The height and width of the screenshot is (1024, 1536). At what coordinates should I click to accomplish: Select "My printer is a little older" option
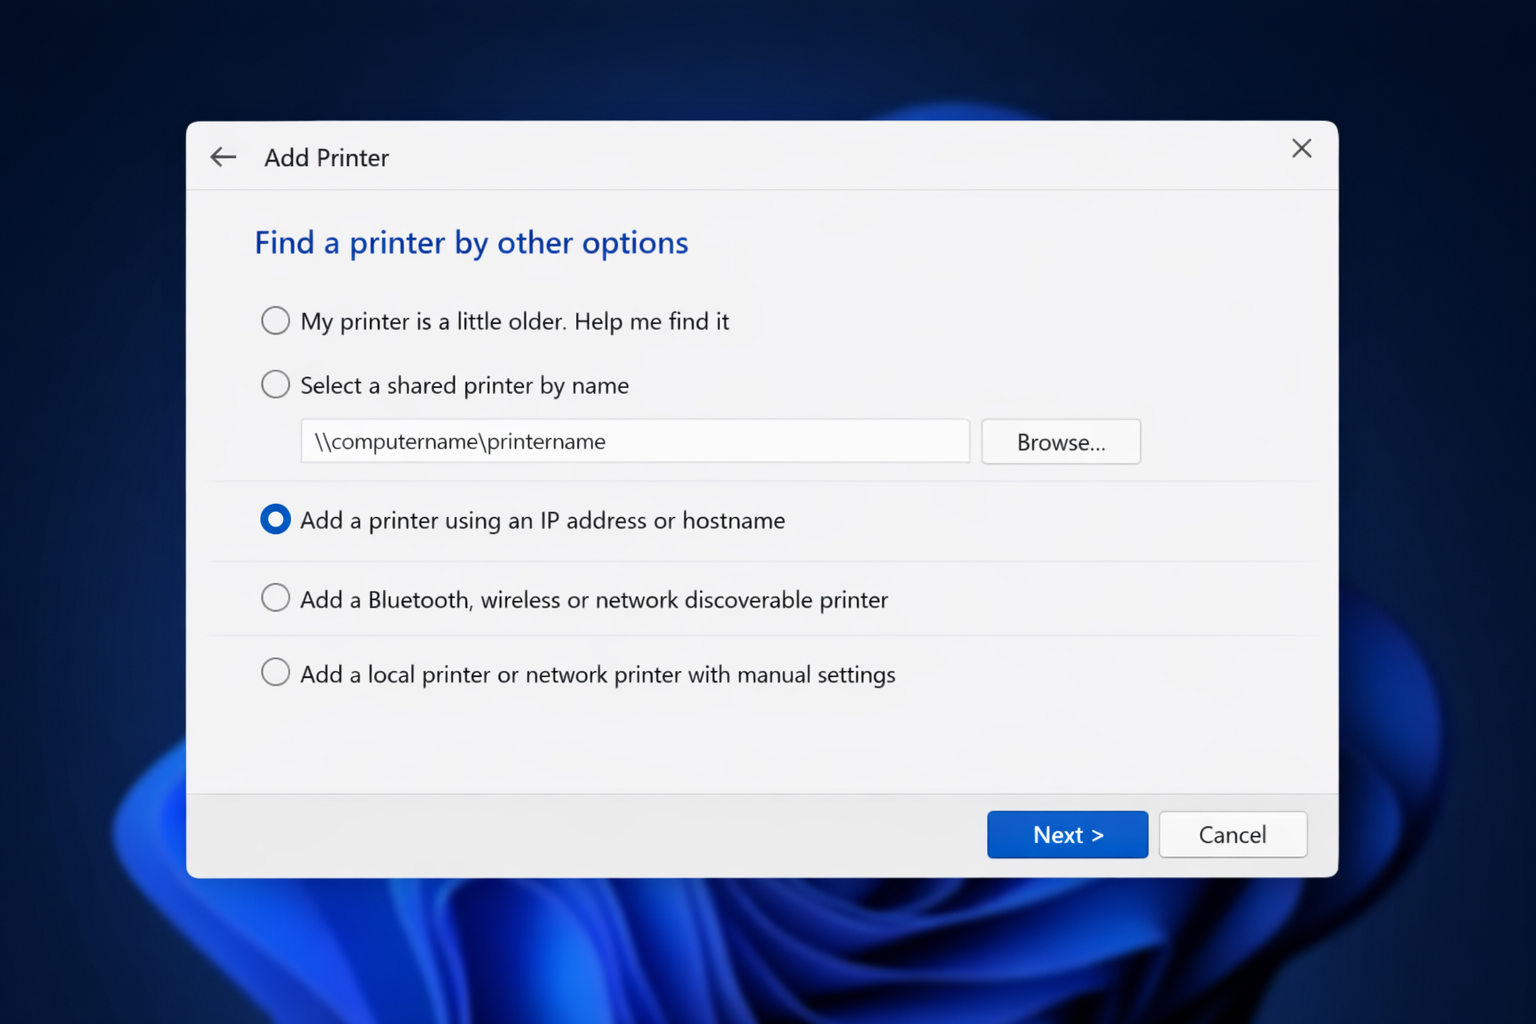(275, 320)
